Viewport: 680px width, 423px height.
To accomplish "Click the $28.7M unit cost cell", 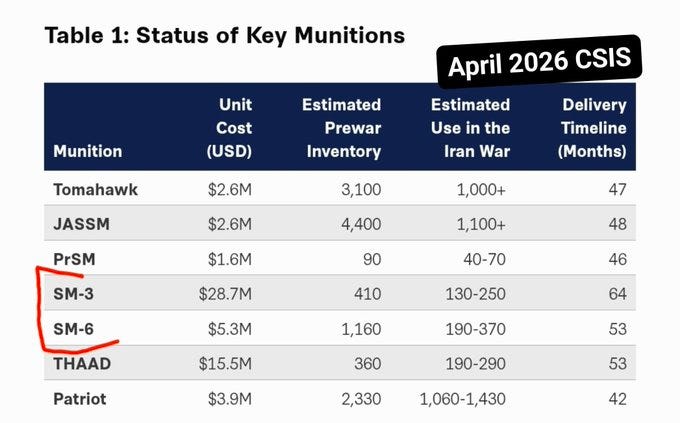I will [225, 294].
